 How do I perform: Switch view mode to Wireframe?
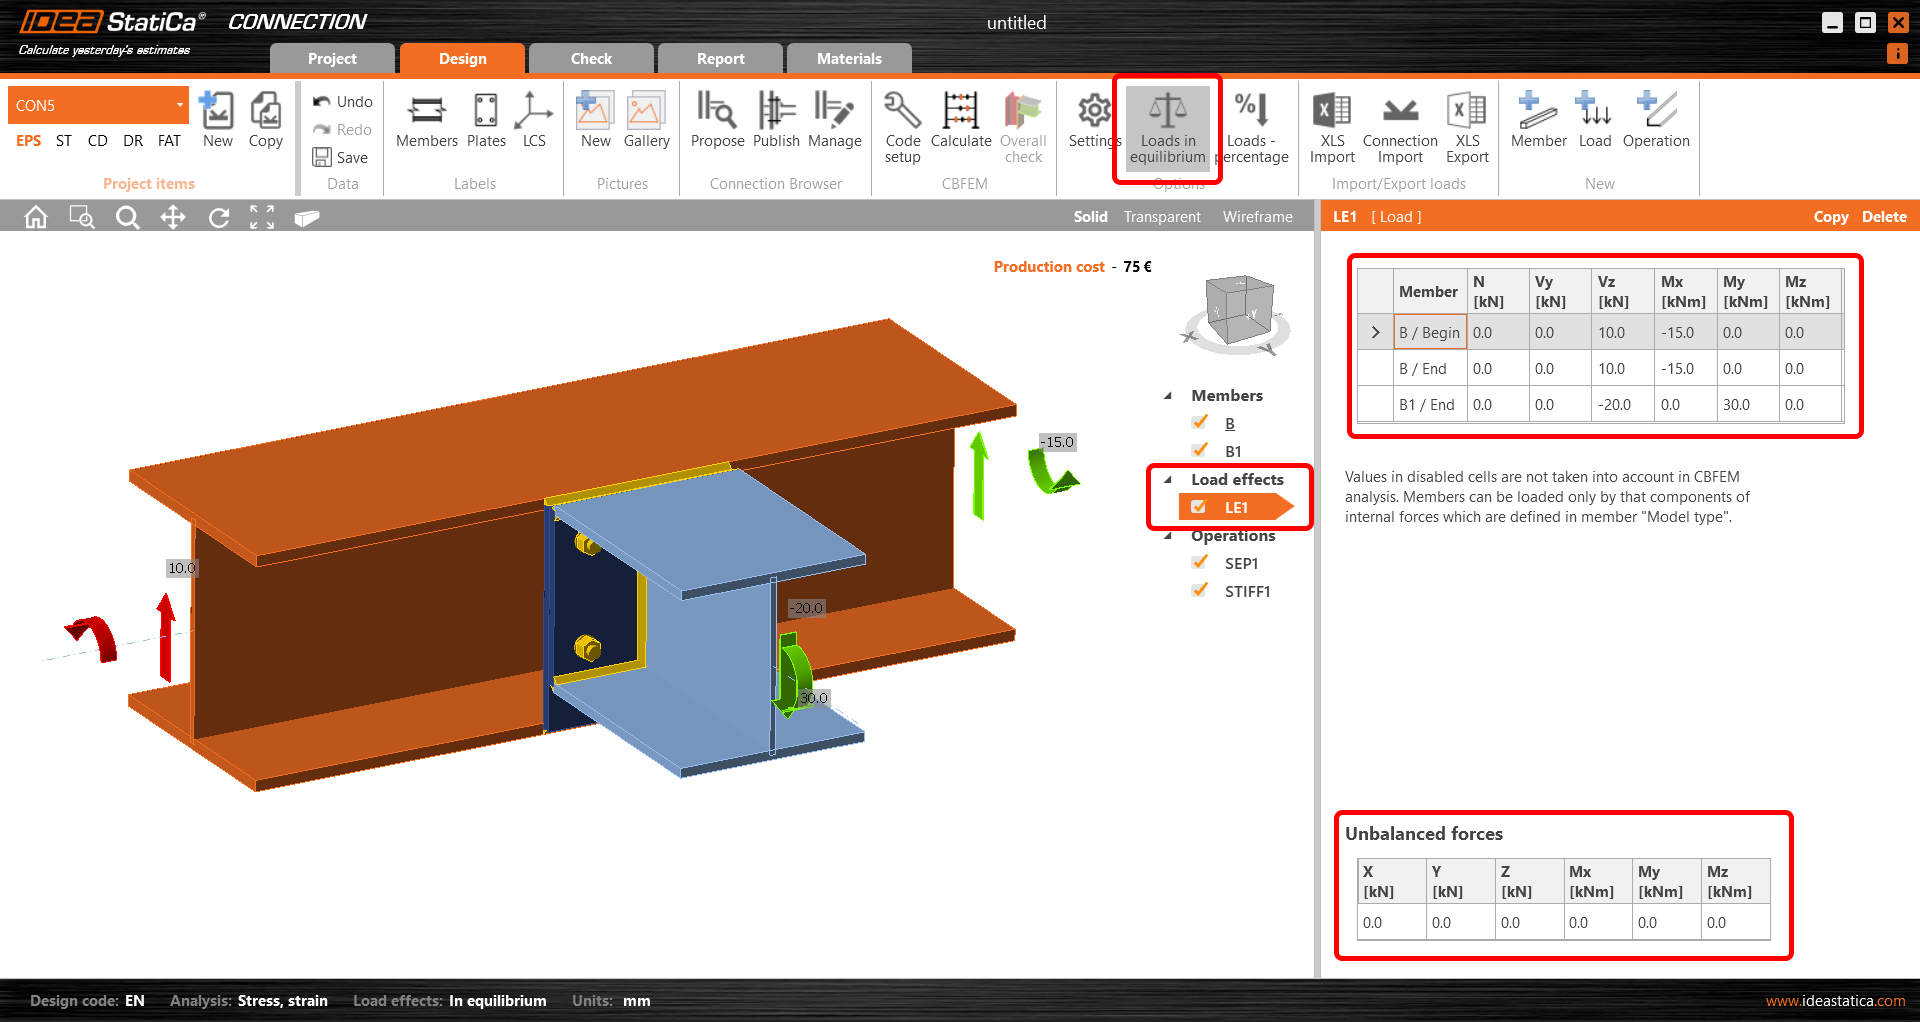point(1257,217)
